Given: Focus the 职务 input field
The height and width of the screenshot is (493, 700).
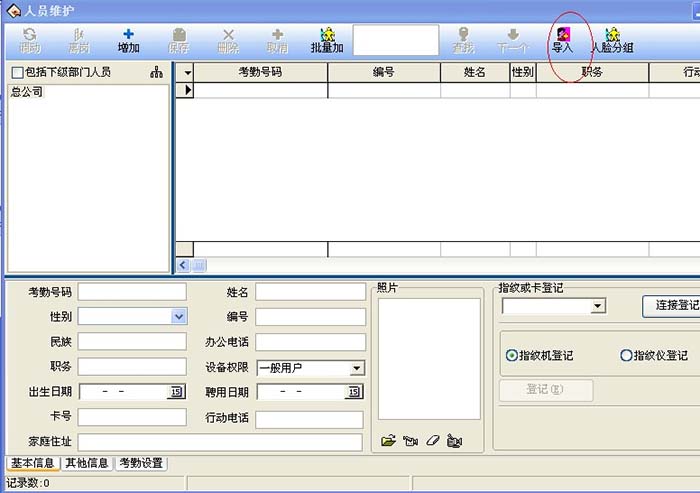Looking at the screenshot, I should click(x=132, y=367).
